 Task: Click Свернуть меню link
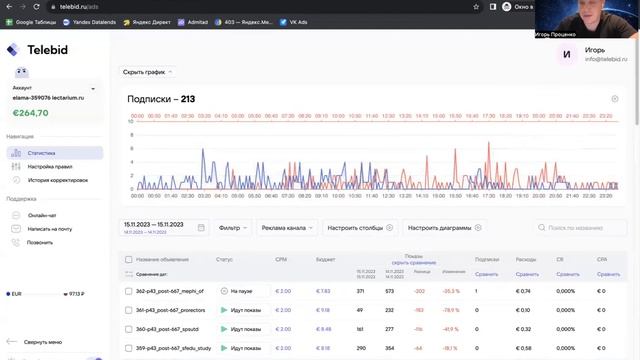point(43,342)
